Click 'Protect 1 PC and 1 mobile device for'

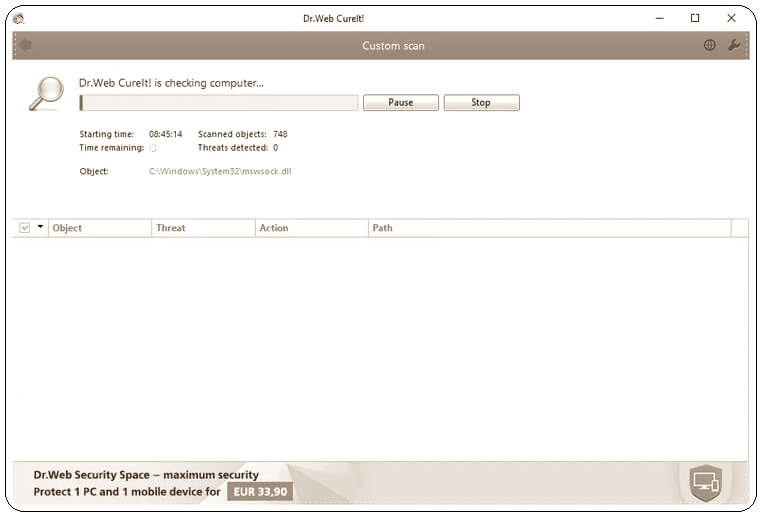point(127,492)
